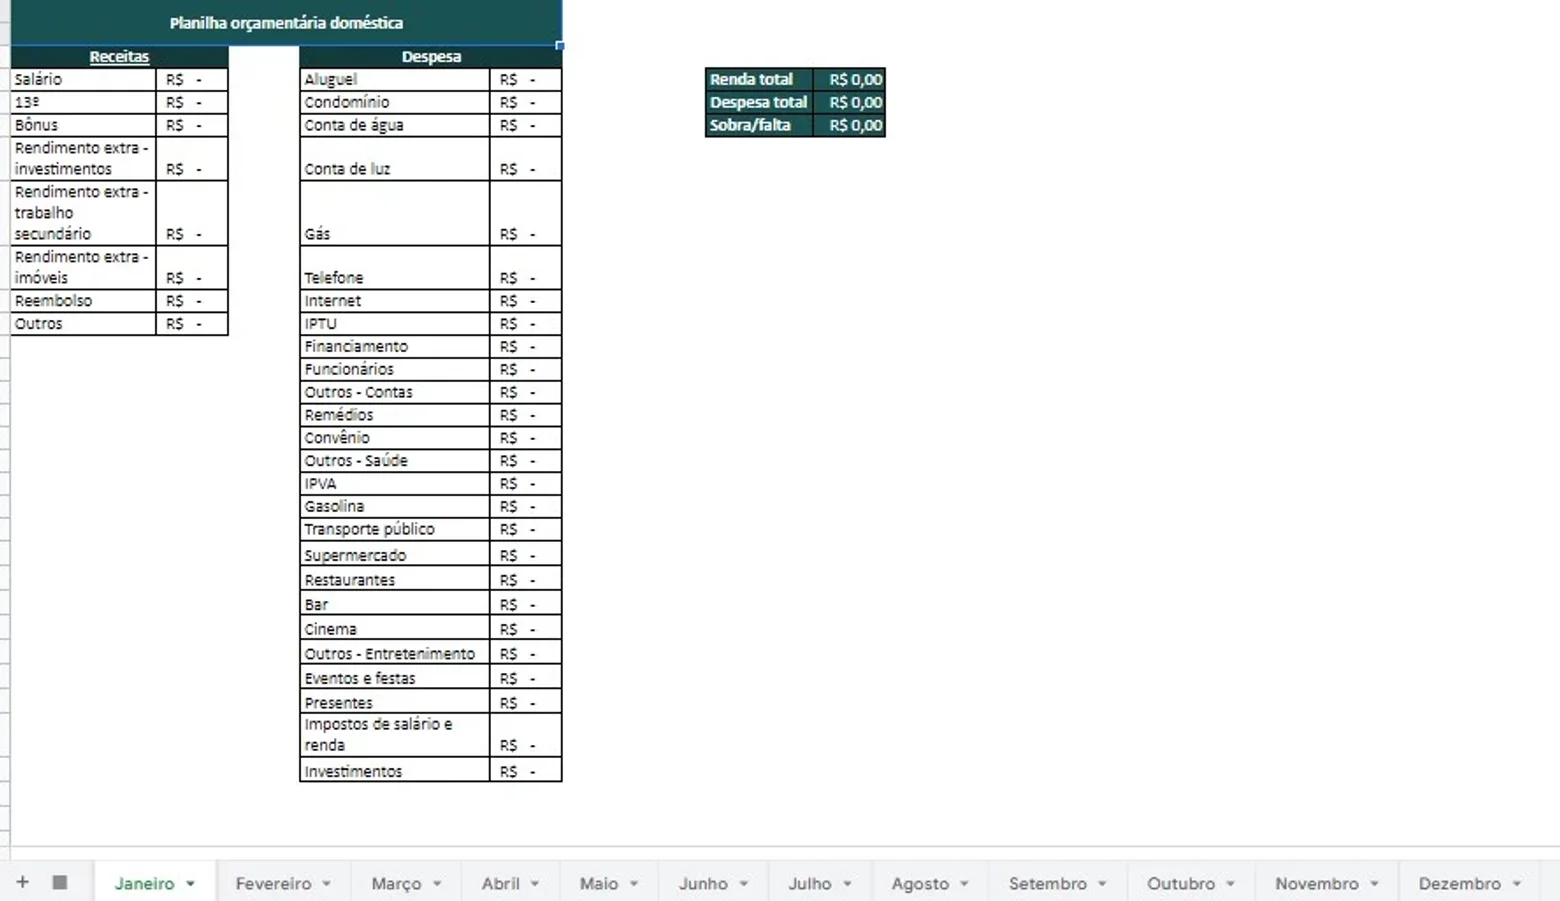
Task: Add a new sheet with plus icon
Action: (x=22, y=882)
